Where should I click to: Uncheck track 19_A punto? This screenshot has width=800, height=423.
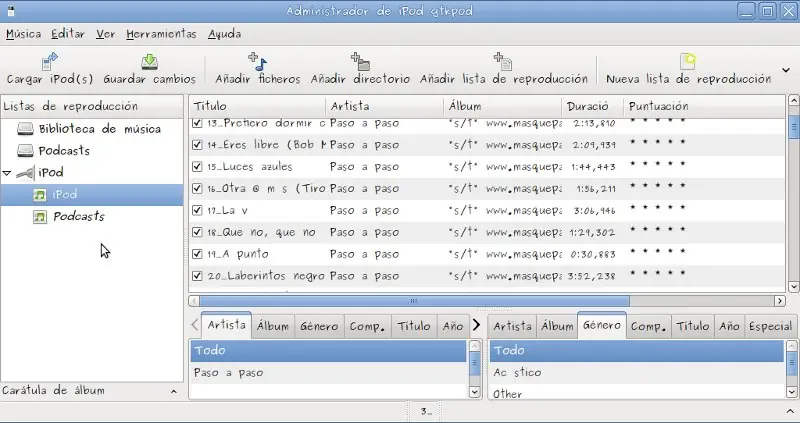click(197, 254)
